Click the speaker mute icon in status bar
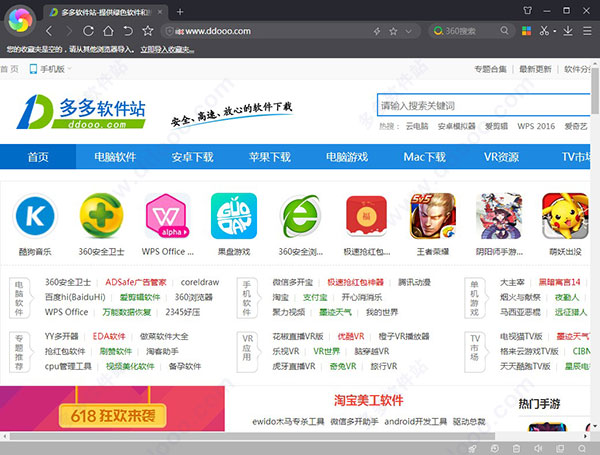 (538, 448)
